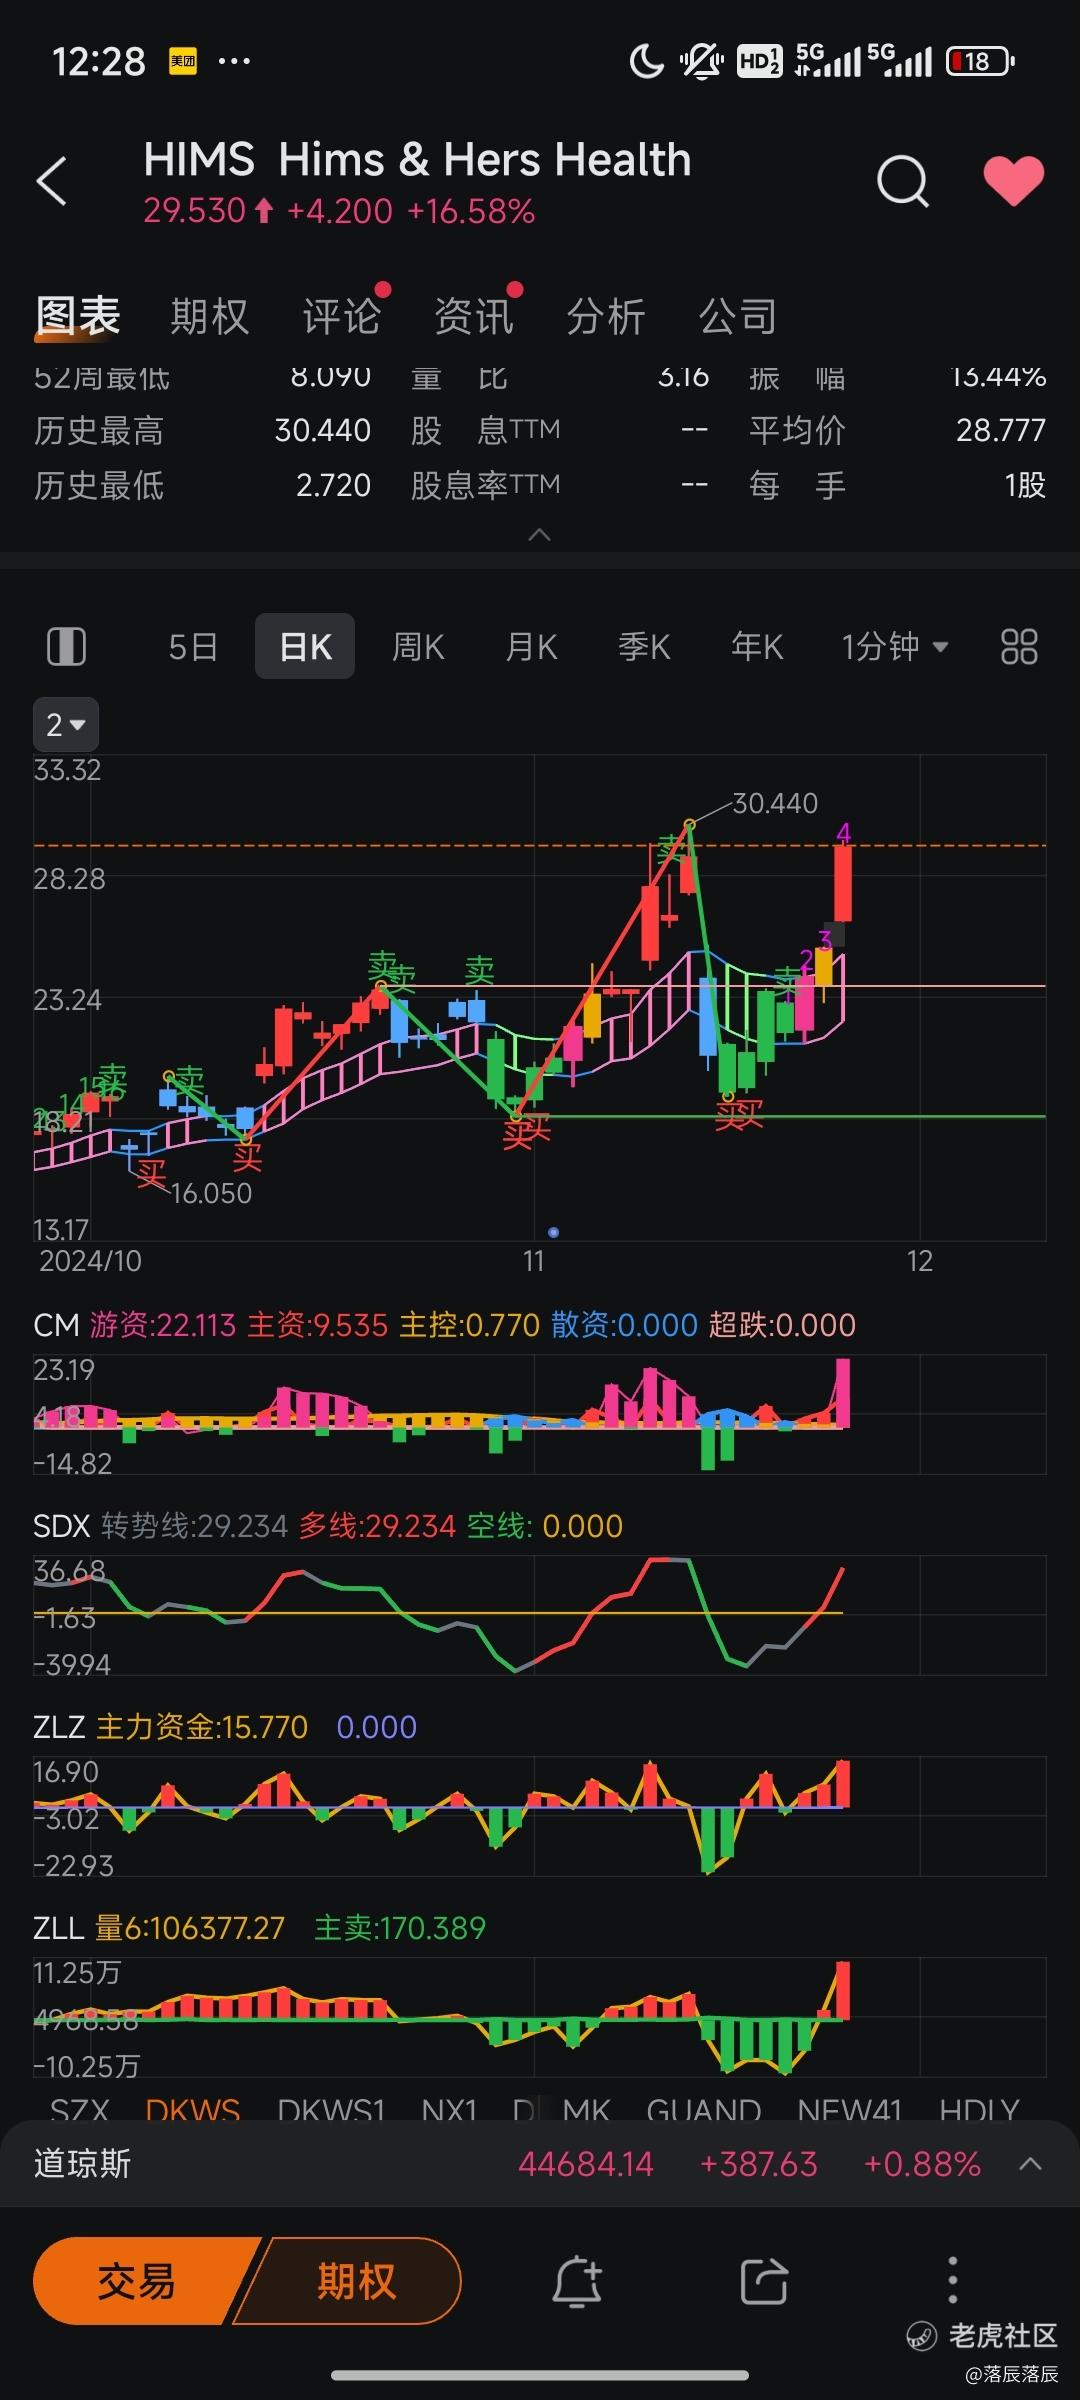This screenshot has width=1080, height=2400.
Task: Select the NEW41 indicator tab
Action: point(849,2110)
